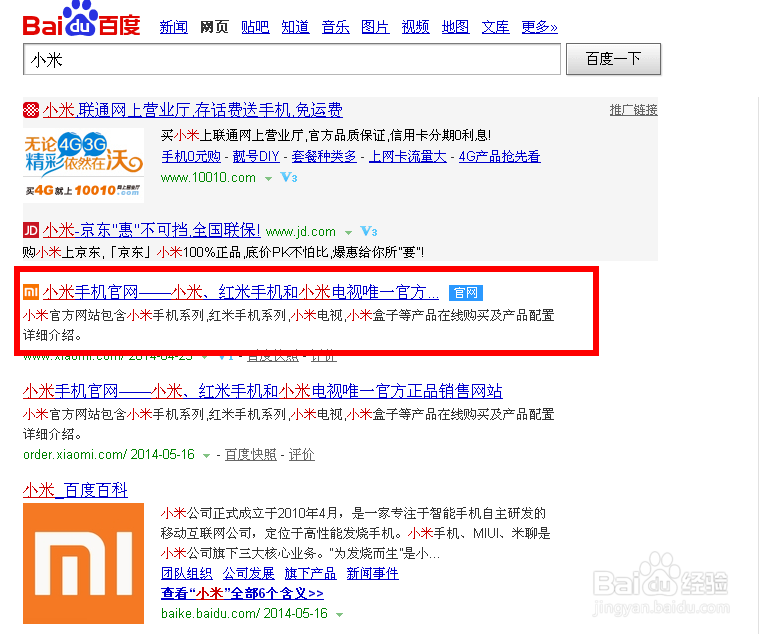Click the large orange MI logo thumbnail
This screenshot has width=773, height=634.
pyautogui.click(x=83, y=564)
